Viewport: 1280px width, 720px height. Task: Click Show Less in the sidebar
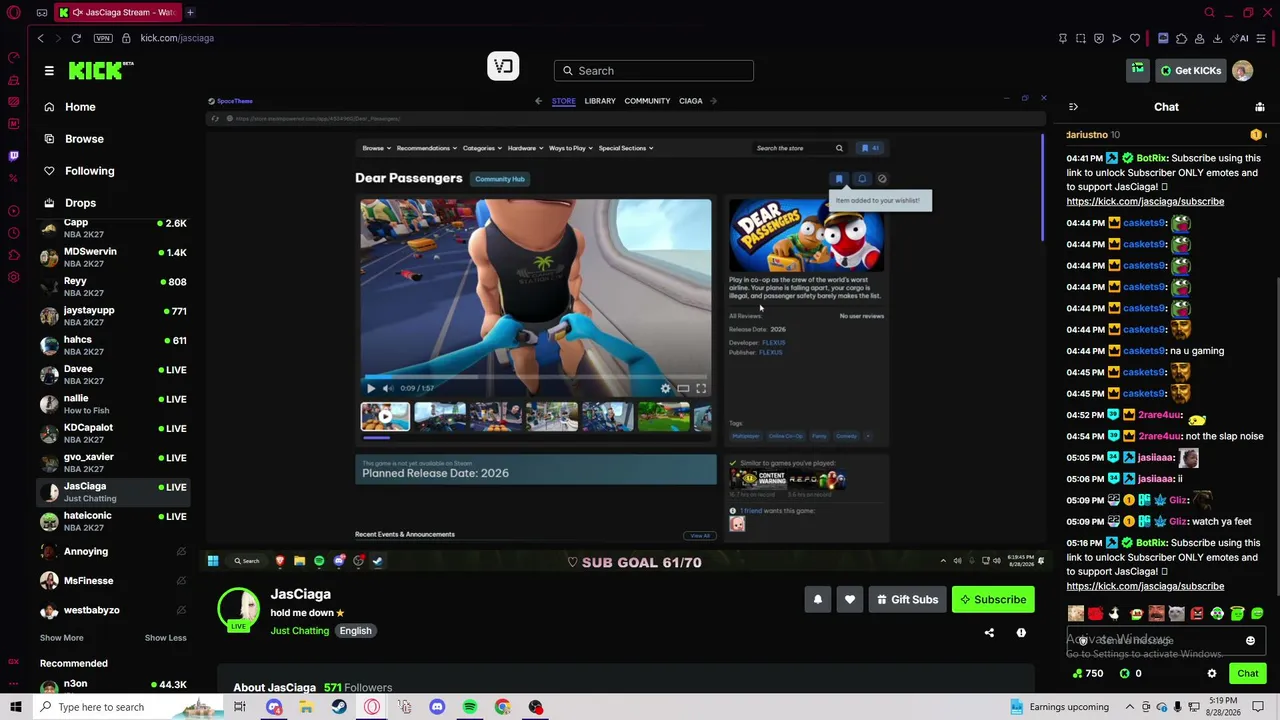[x=165, y=638]
